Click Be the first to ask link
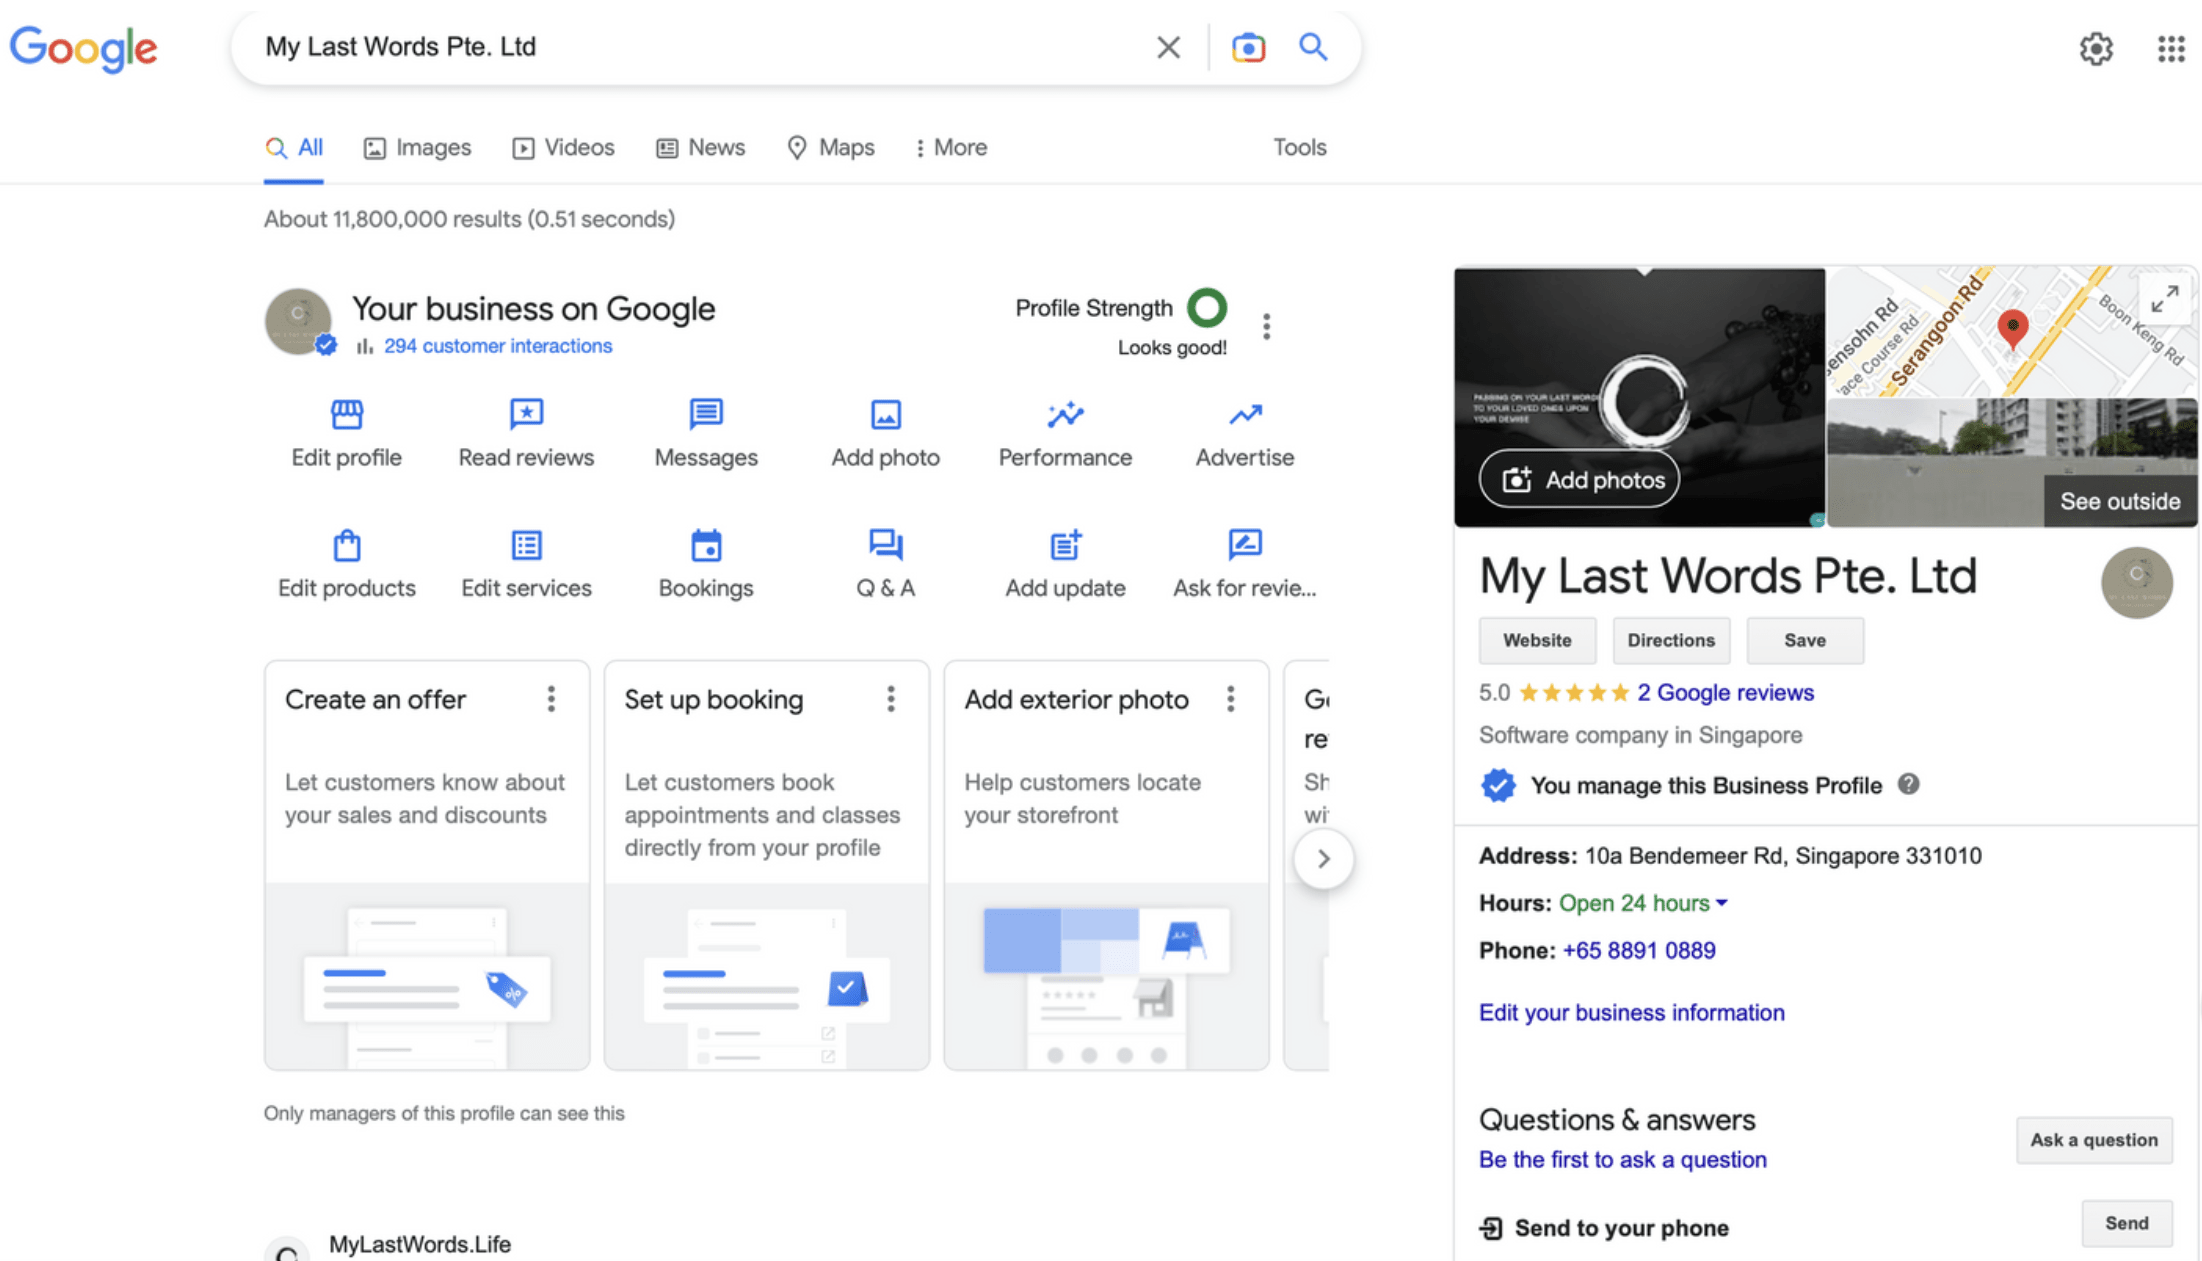The width and height of the screenshot is (2202, 1261). tap(1622, 1160)
